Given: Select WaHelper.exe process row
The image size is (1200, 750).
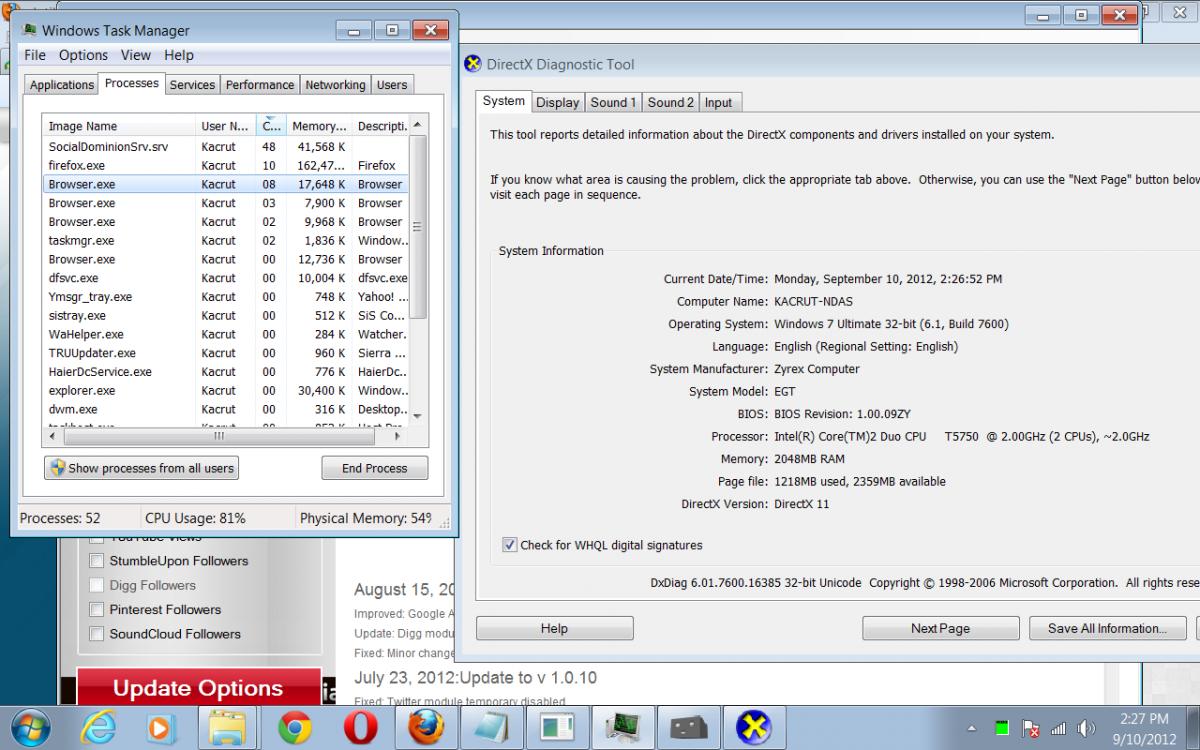Looking at the screenshot, I should click(225, 334).
